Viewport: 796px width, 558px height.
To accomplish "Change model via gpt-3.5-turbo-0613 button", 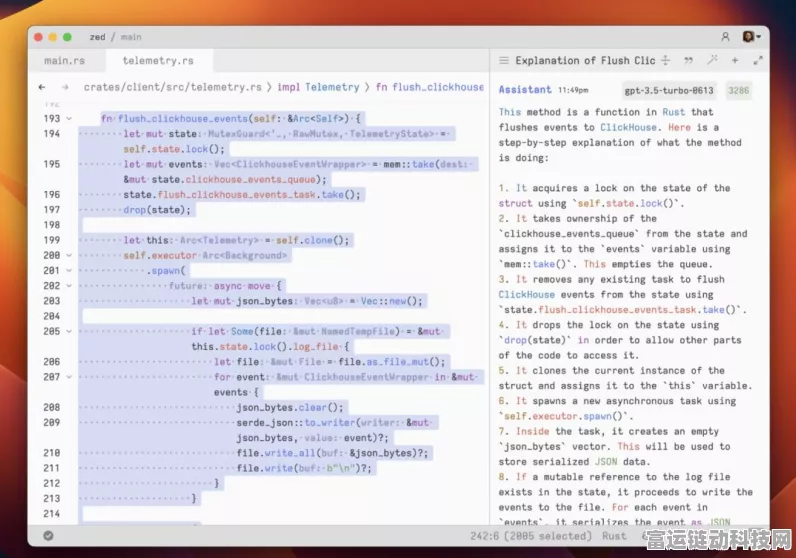I will point(669,90).
